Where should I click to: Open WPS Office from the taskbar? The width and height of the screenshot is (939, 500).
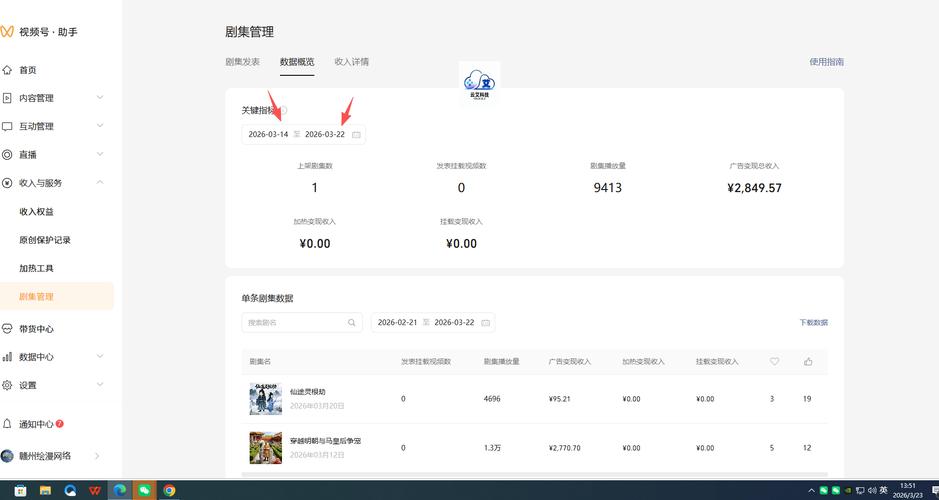pos(95,490)
